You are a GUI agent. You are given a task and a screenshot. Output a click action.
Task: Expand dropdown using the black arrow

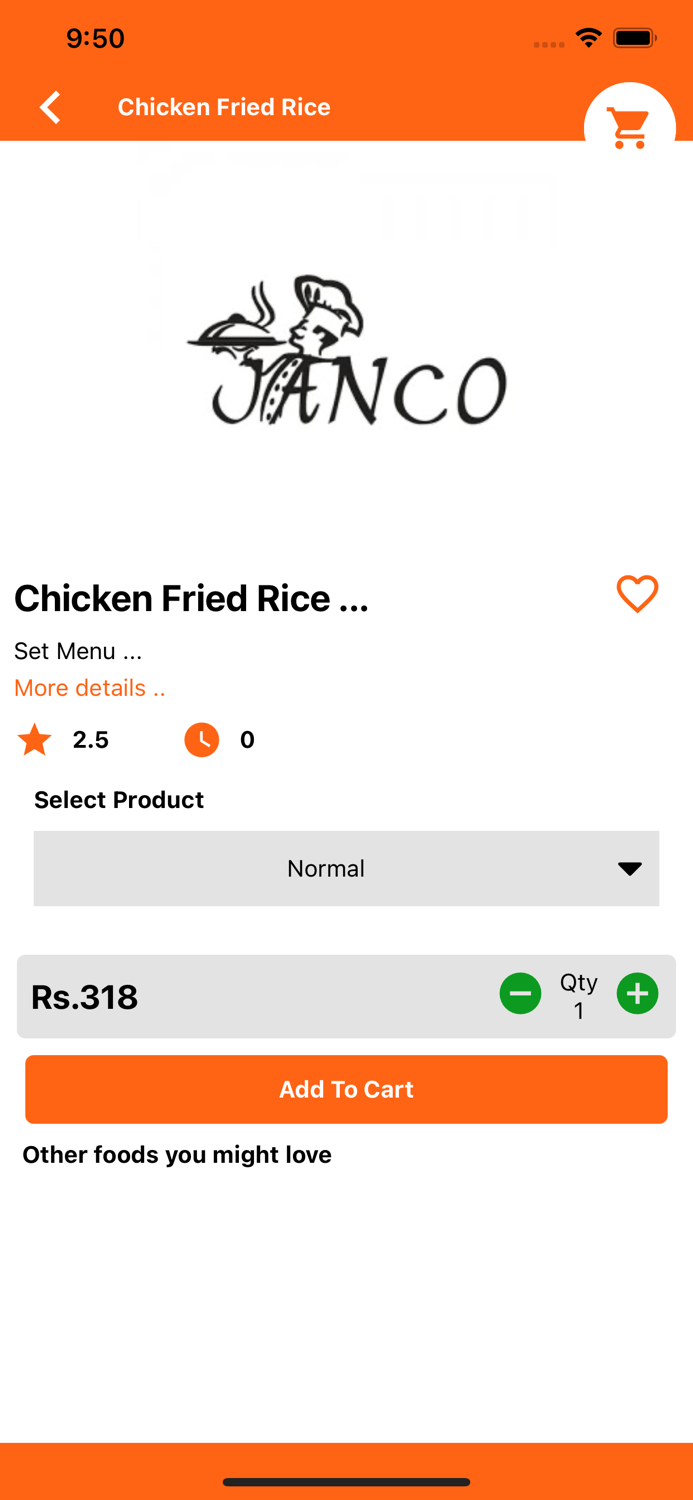pyautogui.click(x=630, y=868)
